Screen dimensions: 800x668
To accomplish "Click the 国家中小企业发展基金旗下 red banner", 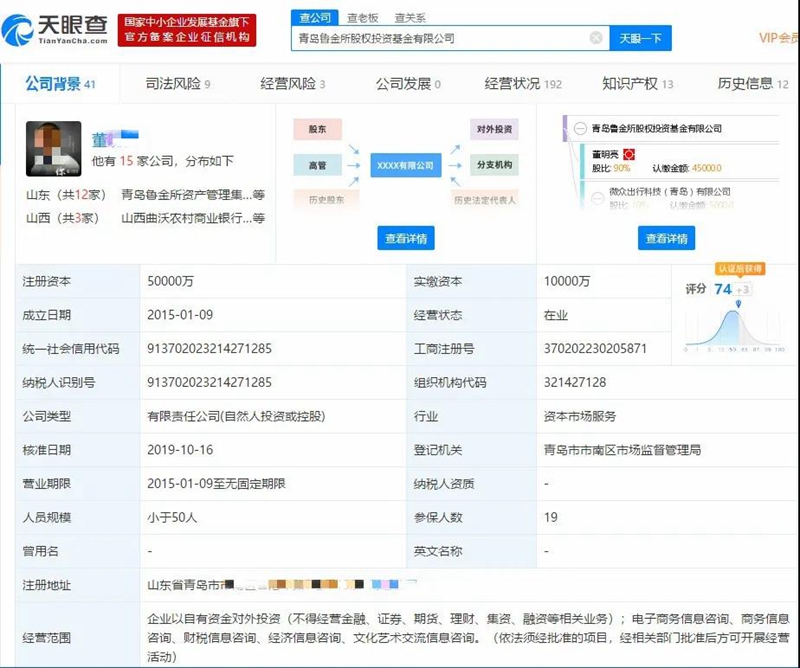I will coord(187,30).
